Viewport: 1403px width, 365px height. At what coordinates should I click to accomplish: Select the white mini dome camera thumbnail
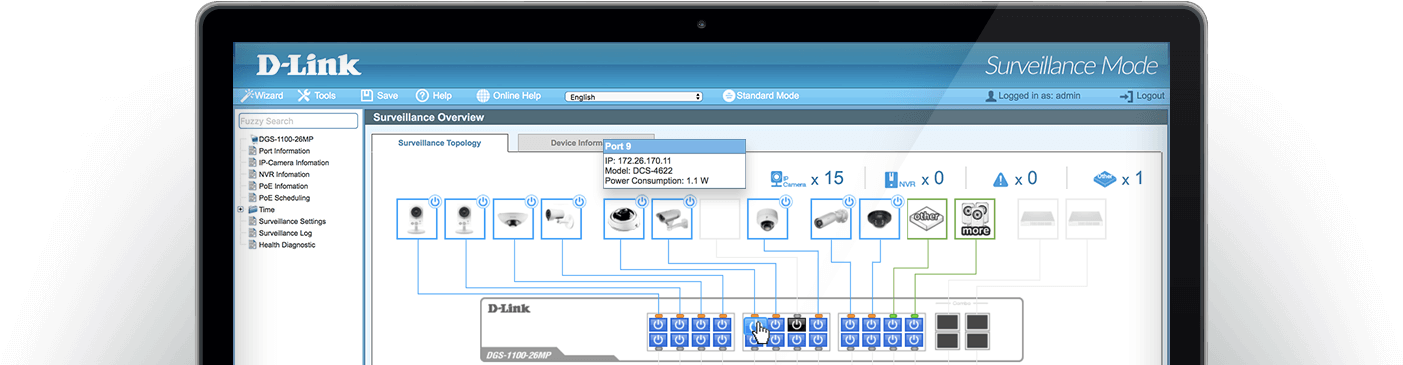(x=767, y=219)
